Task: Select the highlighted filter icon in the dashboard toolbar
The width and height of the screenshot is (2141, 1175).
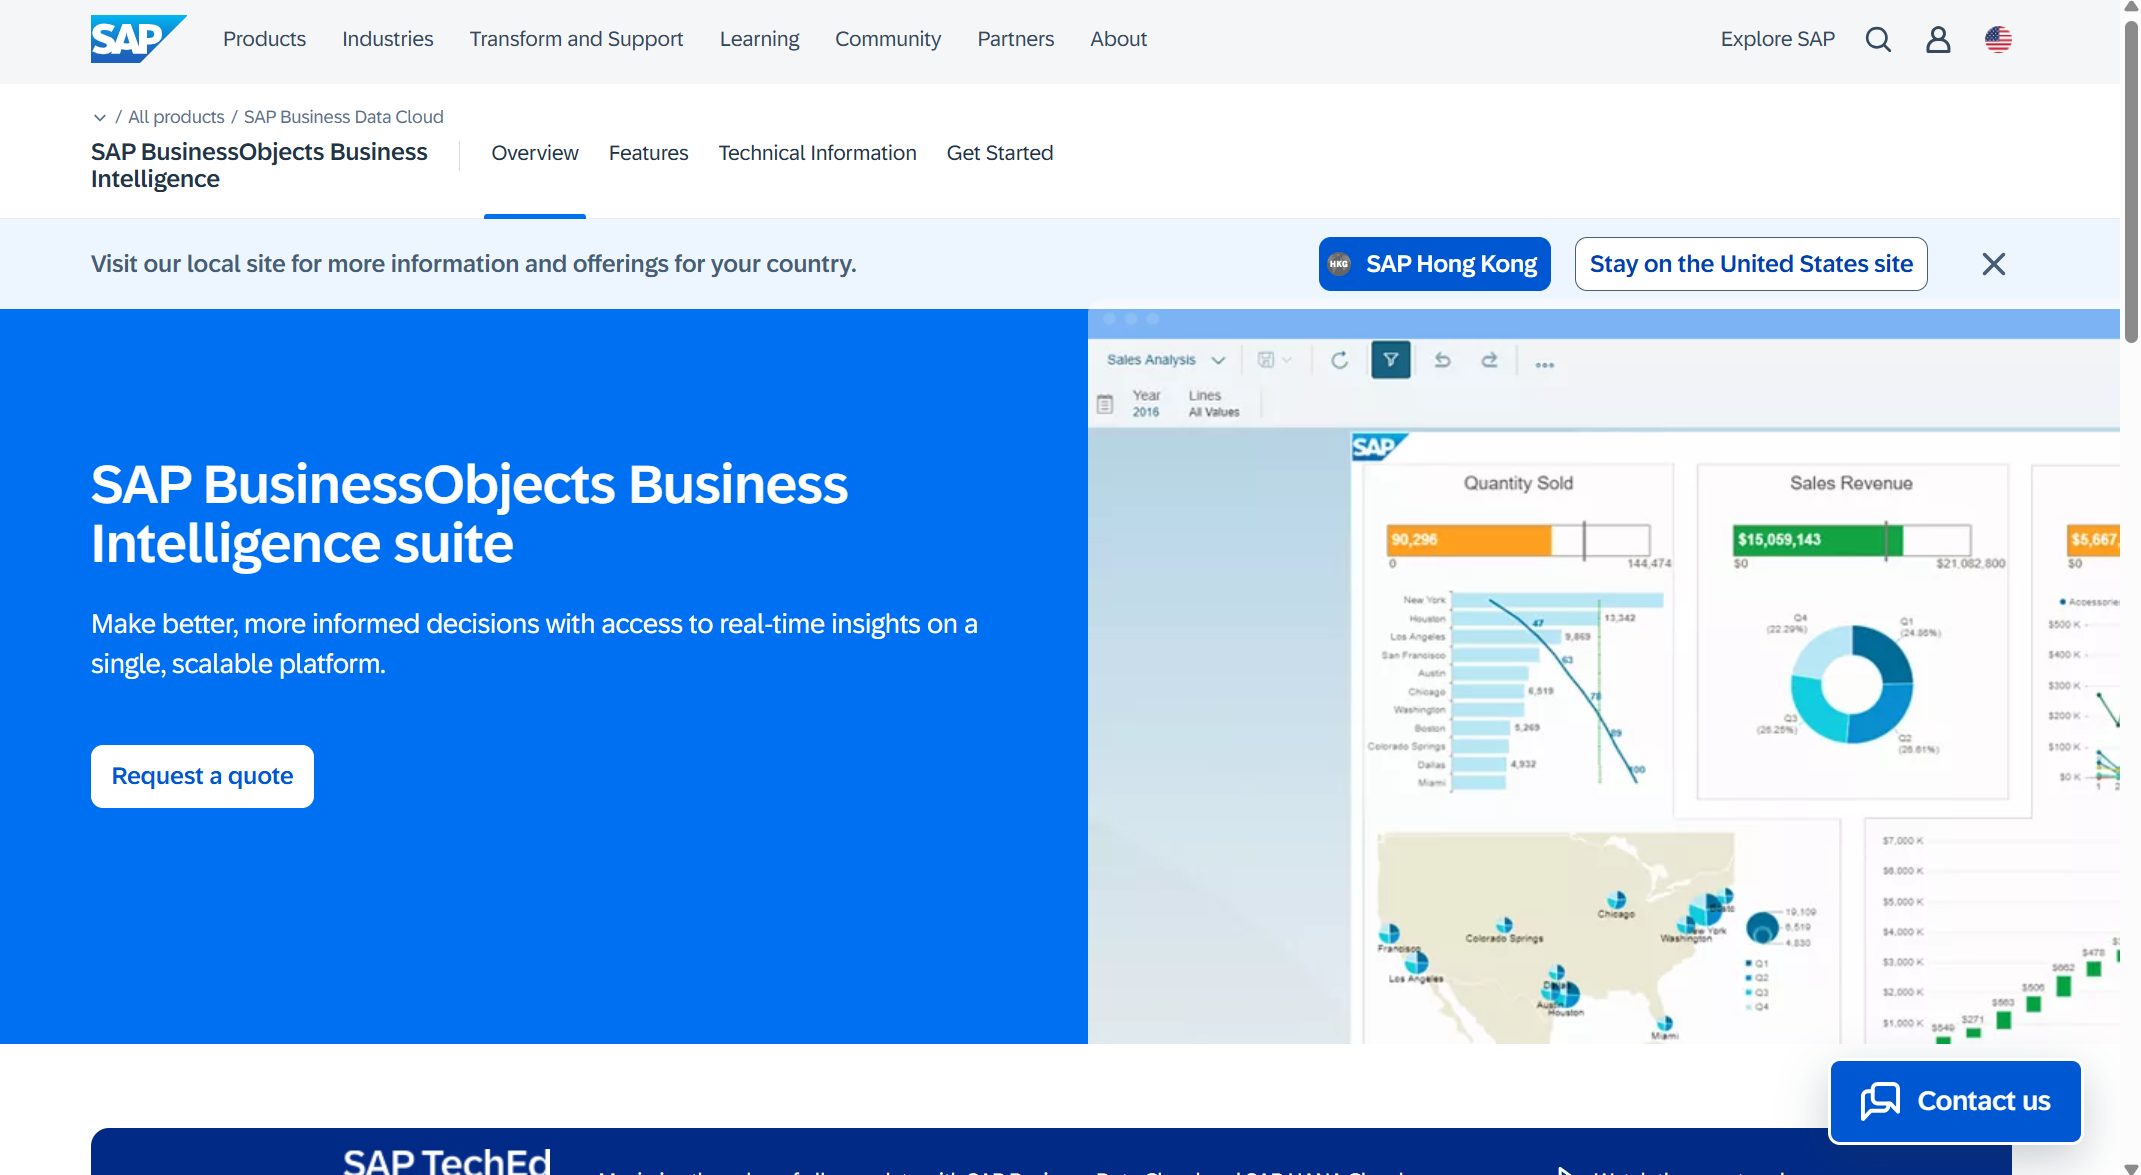Action: point(1392,361)
